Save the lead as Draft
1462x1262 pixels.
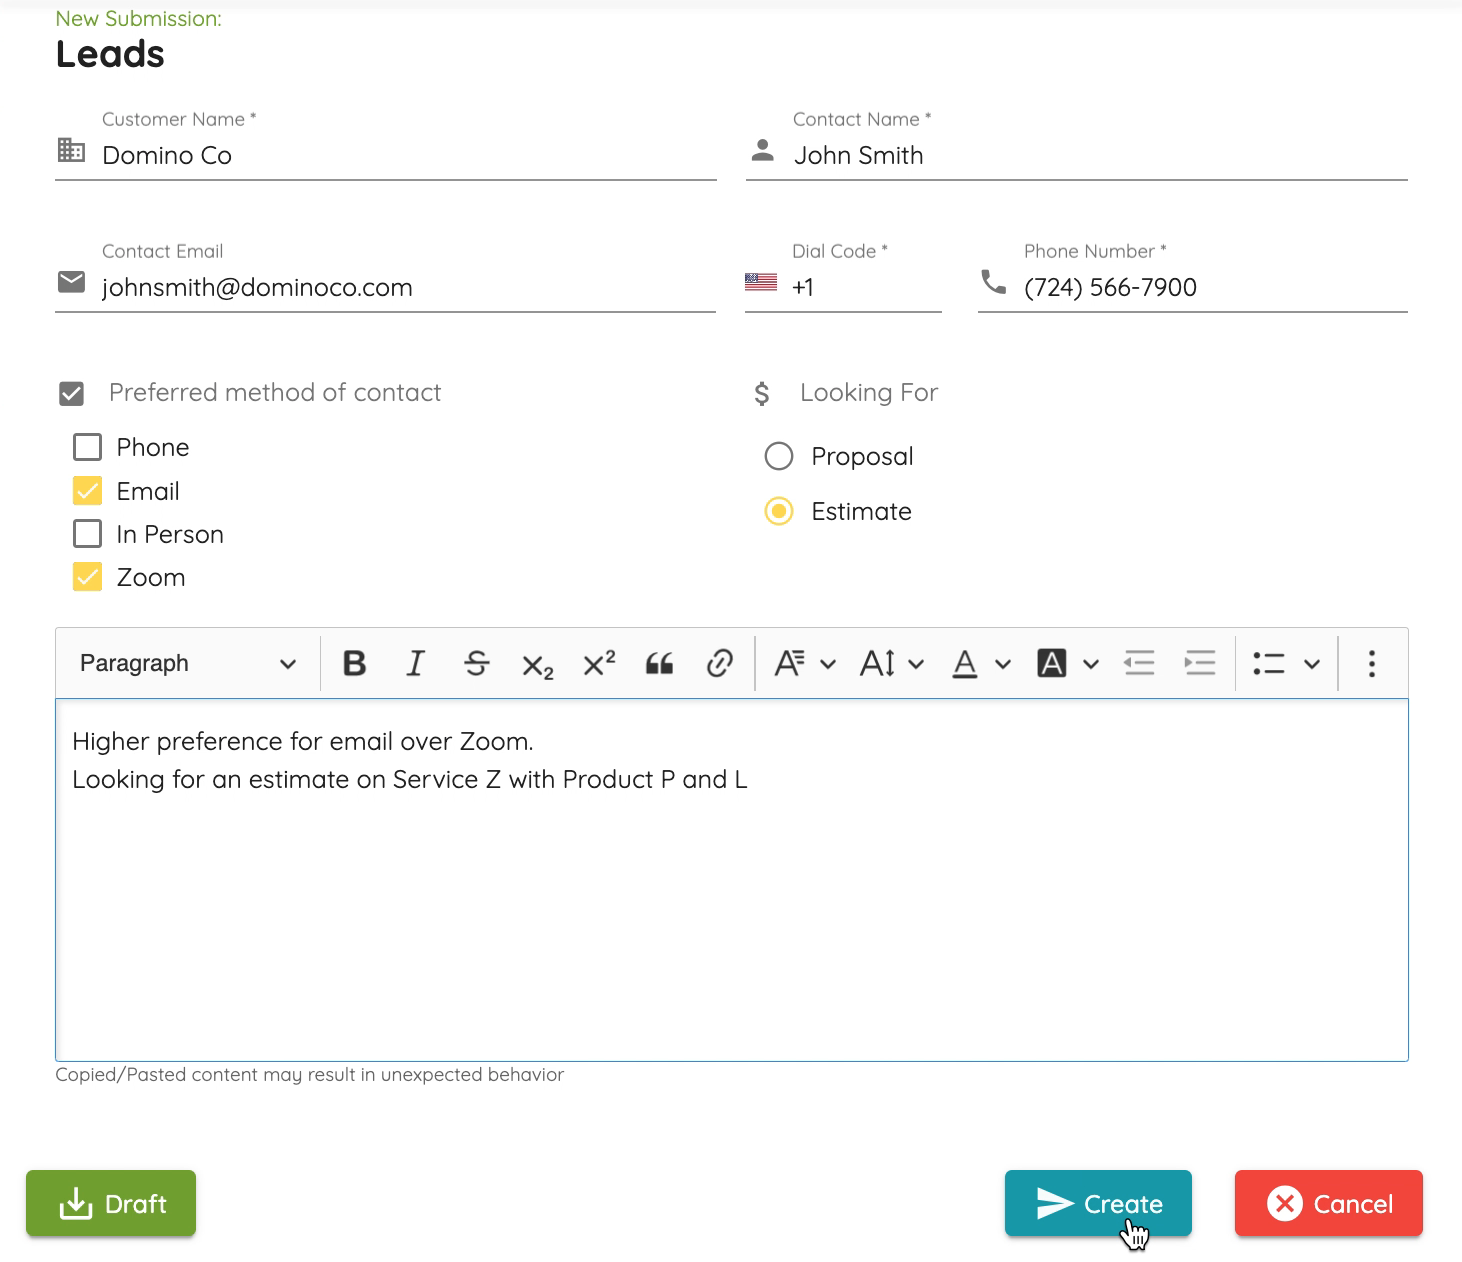(111, 1203)
